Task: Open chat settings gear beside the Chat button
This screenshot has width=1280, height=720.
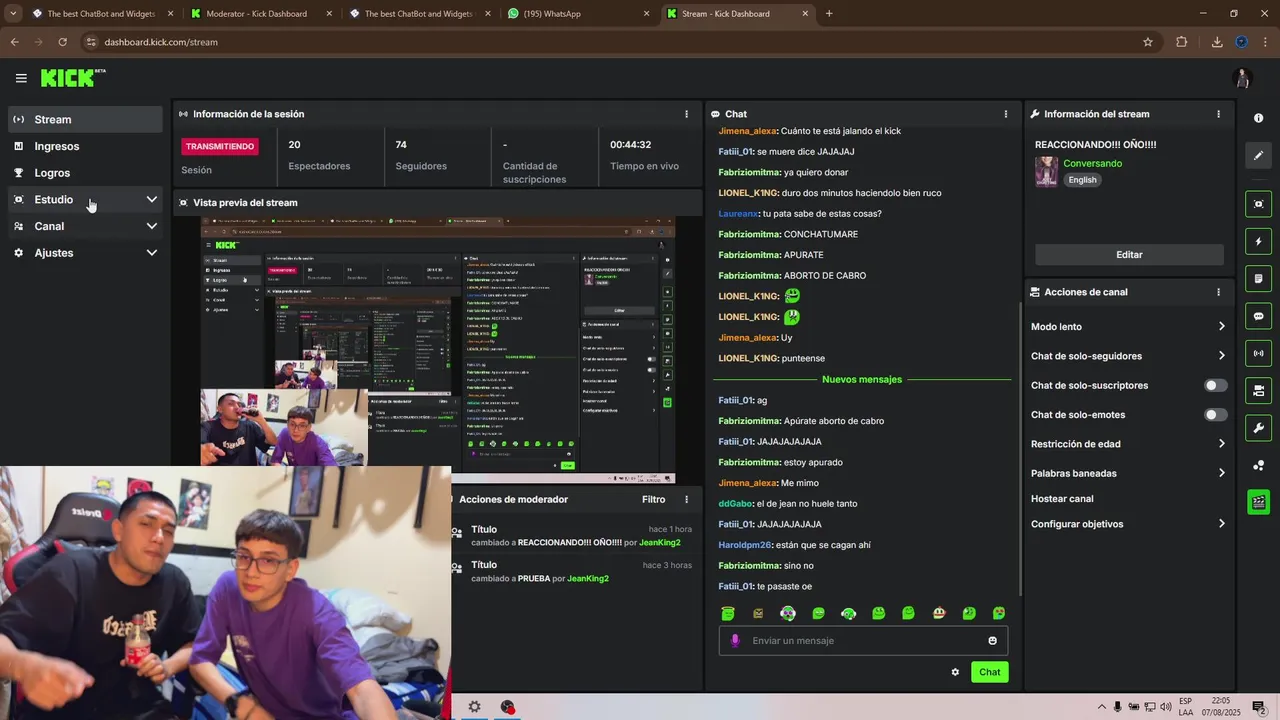Action: pos(955,672)
